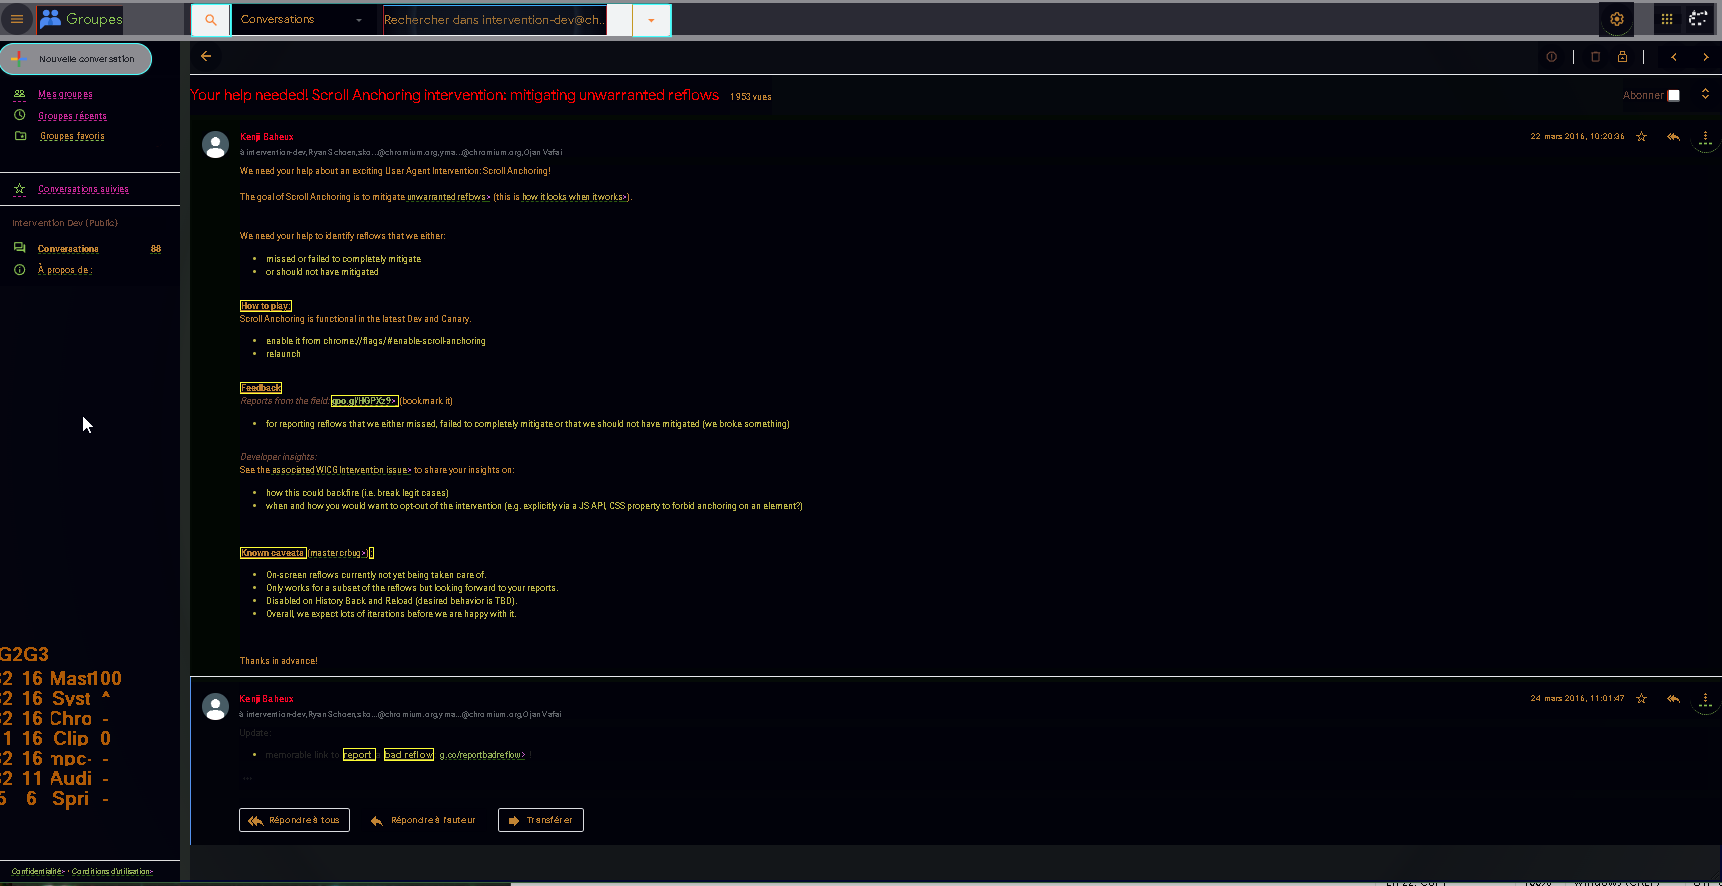Click first message author avatar
Screen dimensions: 1722x886
(x=215, y=145)
